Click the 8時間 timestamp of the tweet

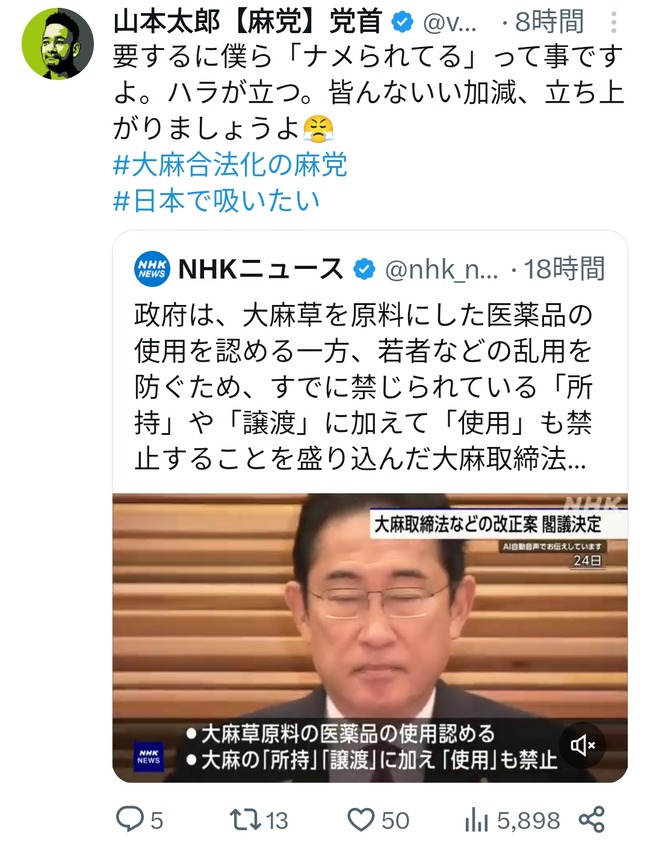tap(549, 22)
